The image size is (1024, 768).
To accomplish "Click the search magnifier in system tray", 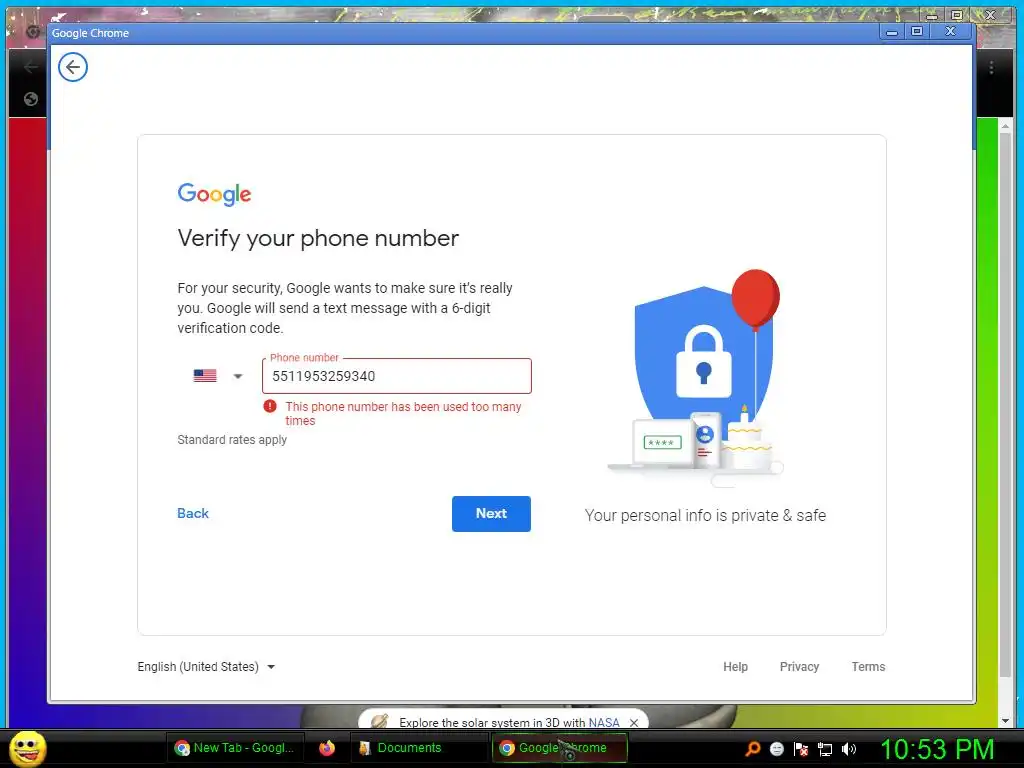I will (x=752, y=748).
